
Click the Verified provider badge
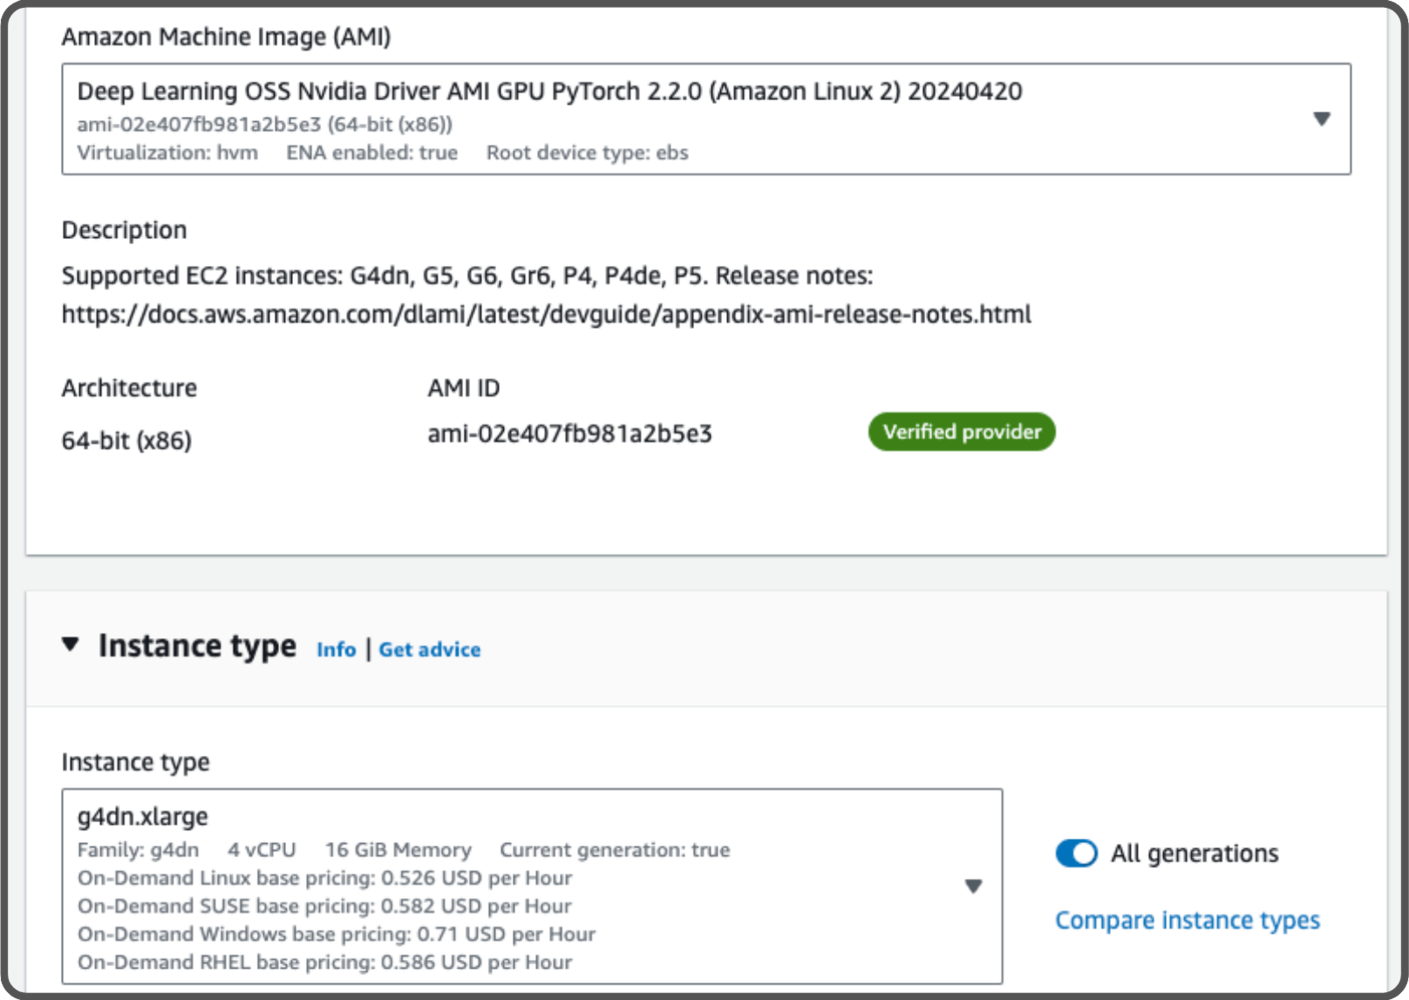pos(962,432)
